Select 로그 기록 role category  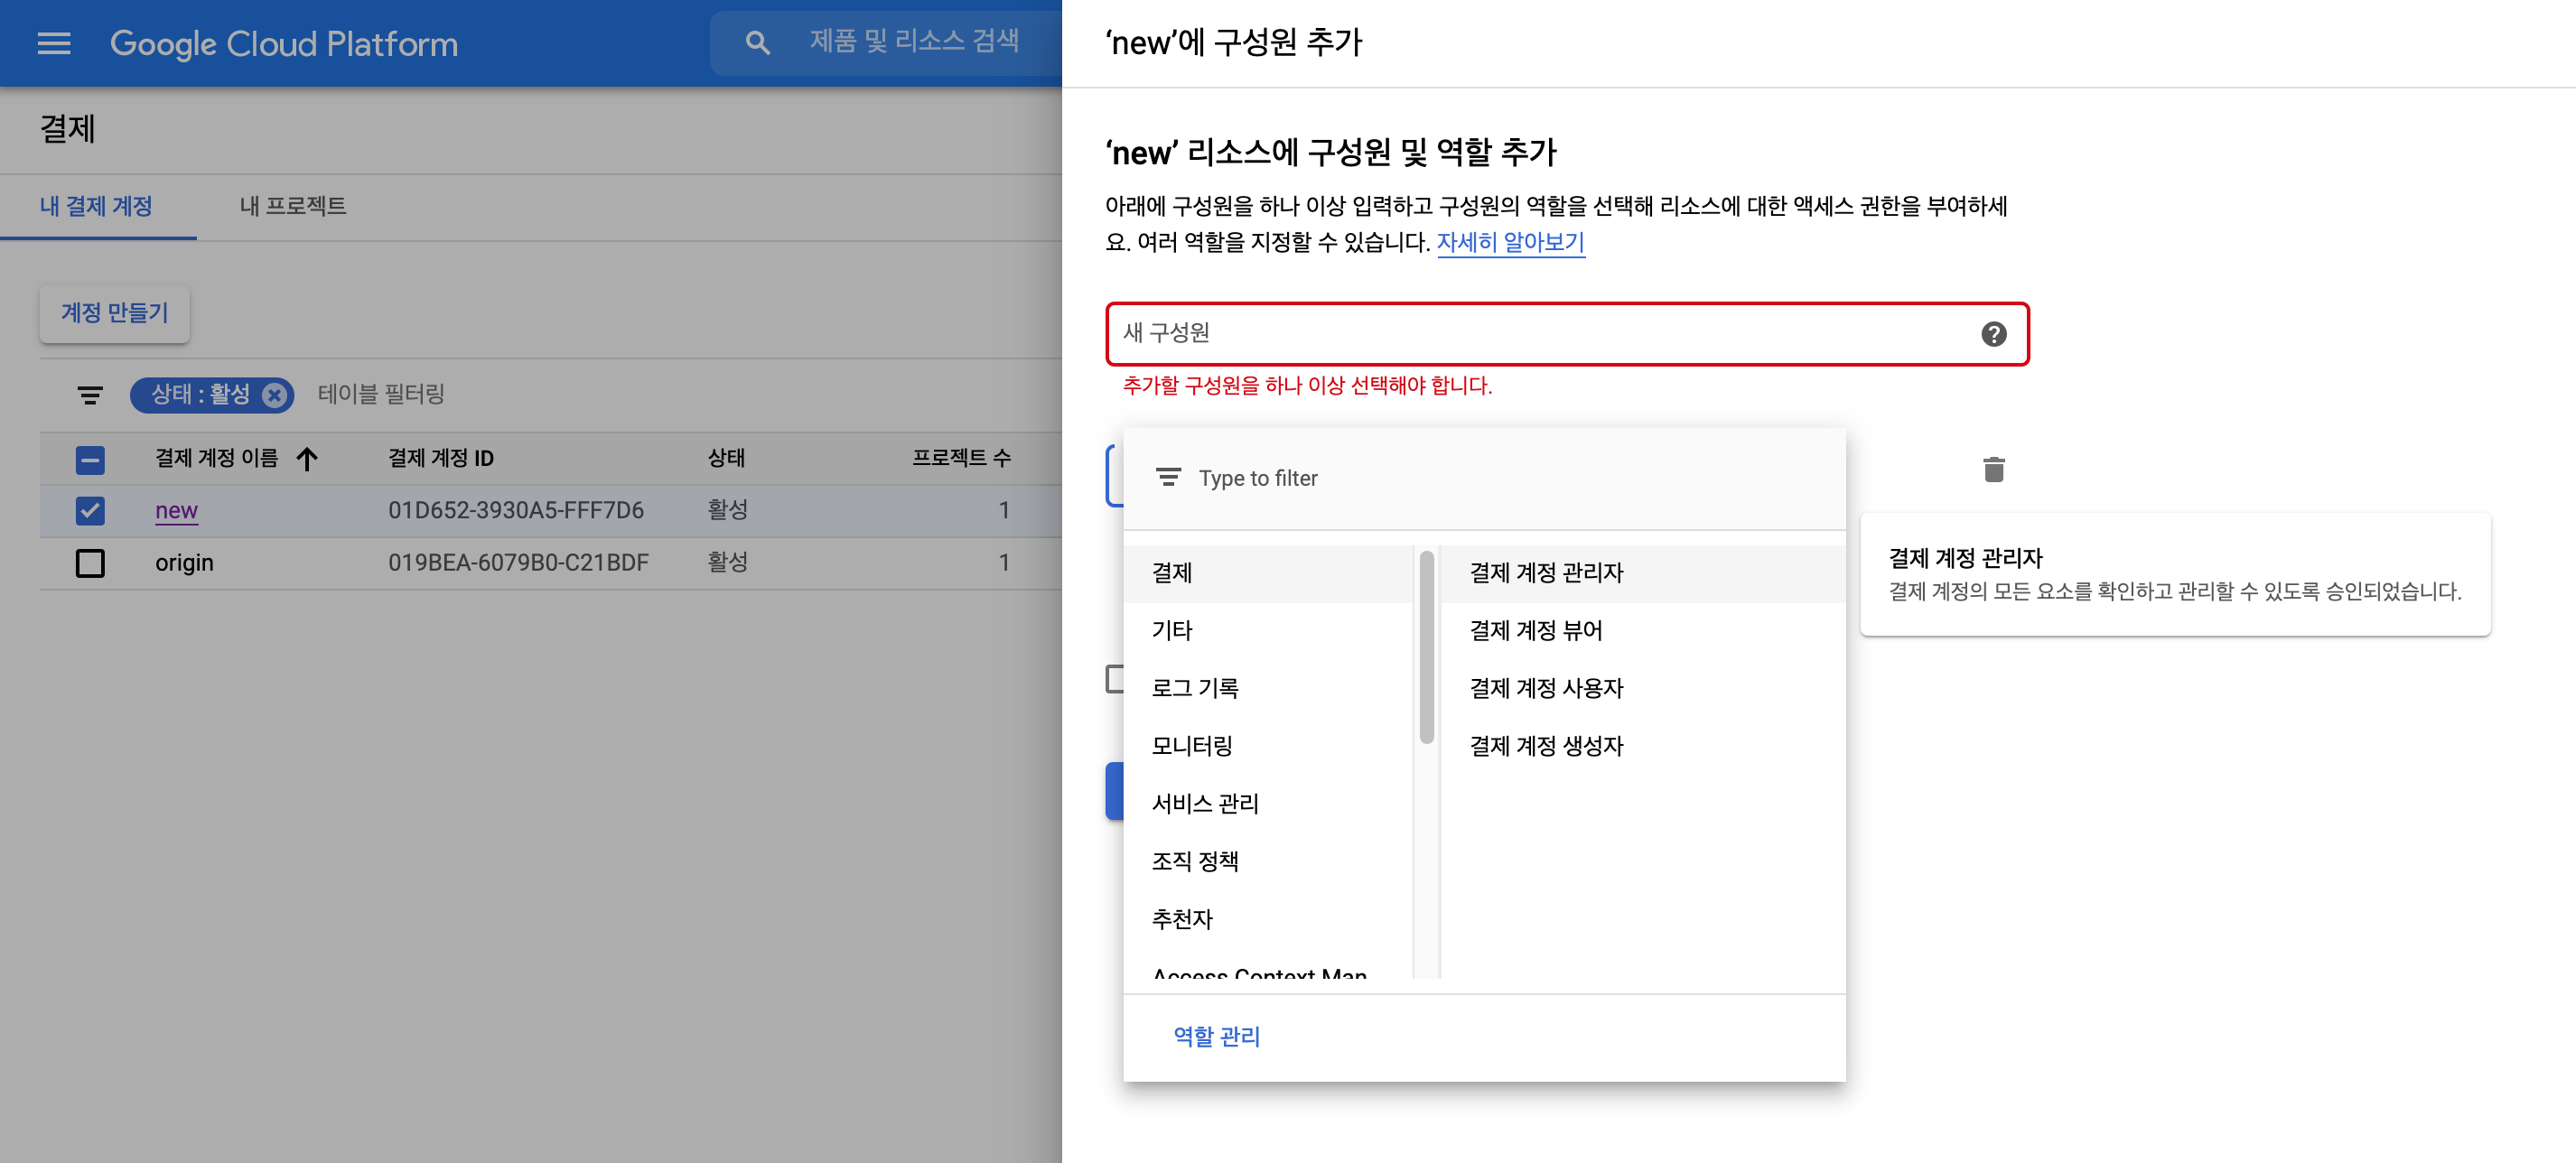[x=1268, y=688]
